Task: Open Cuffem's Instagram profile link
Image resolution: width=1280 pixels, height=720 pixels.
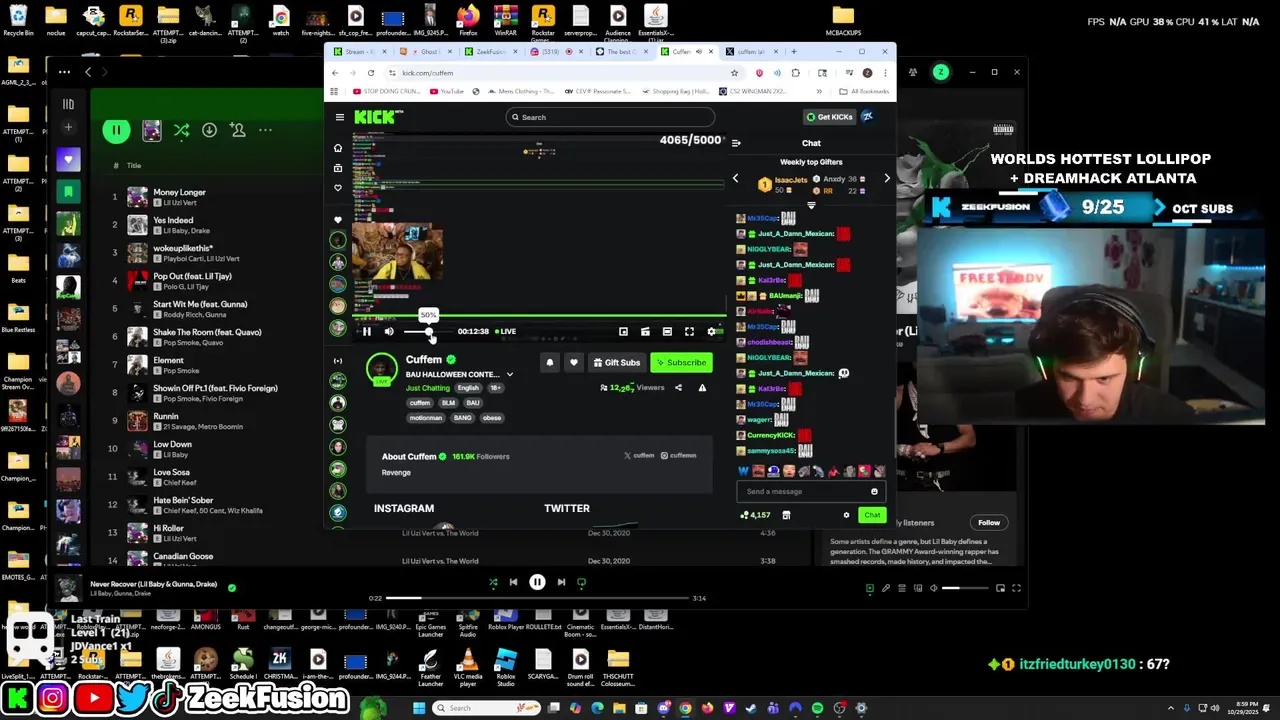Action: tap(678, 455)
